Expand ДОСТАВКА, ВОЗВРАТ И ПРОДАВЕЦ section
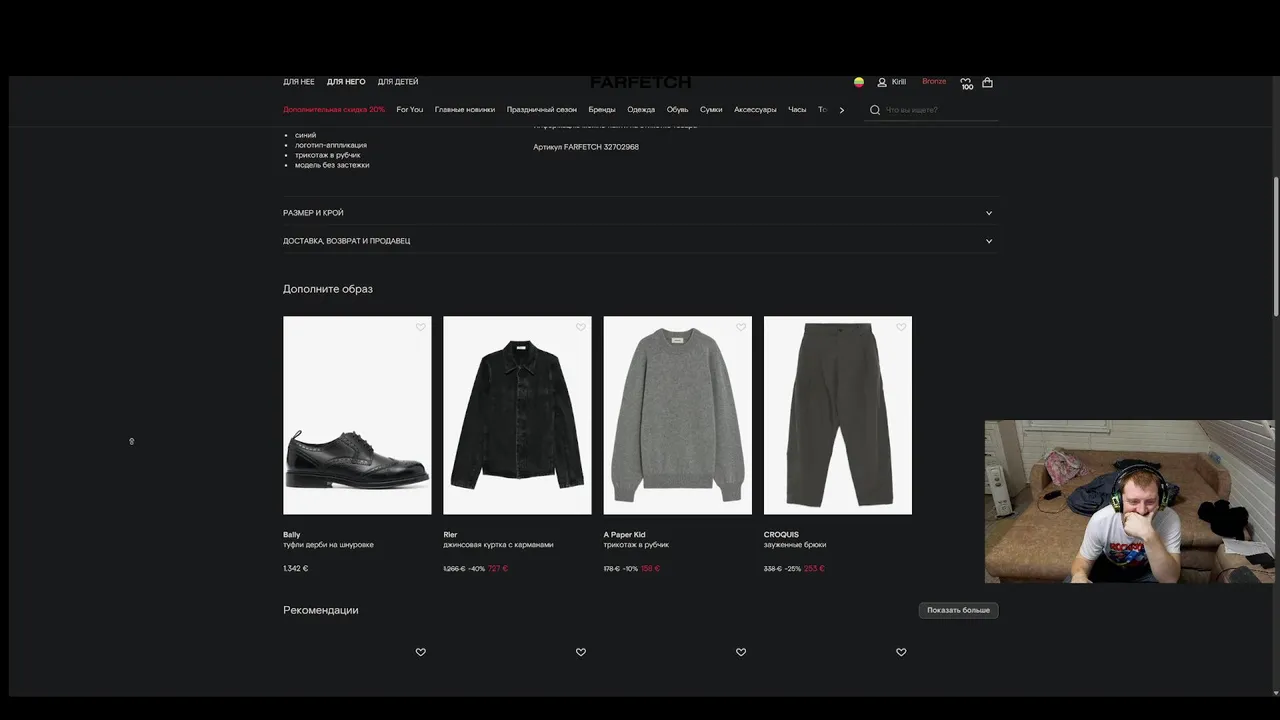This screenshot has height=720, width=1280. pos(638,241)
